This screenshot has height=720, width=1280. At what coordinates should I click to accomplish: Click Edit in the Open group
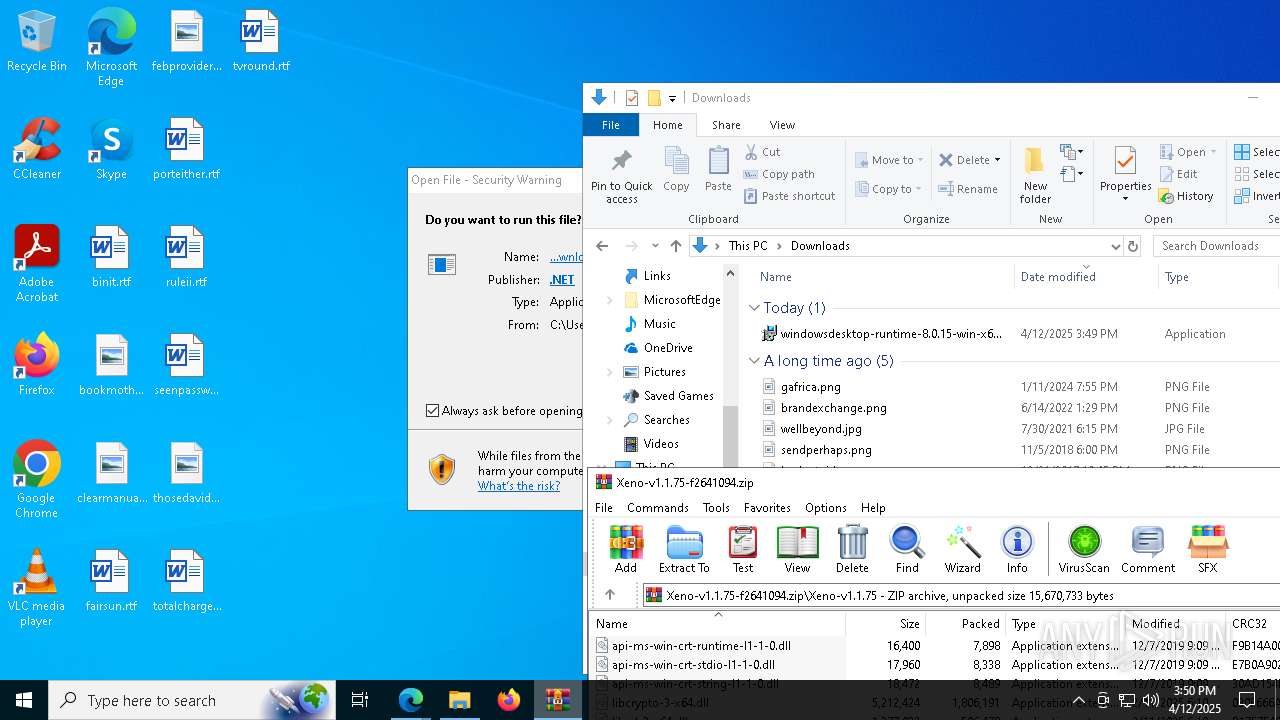coord(1178,174)
